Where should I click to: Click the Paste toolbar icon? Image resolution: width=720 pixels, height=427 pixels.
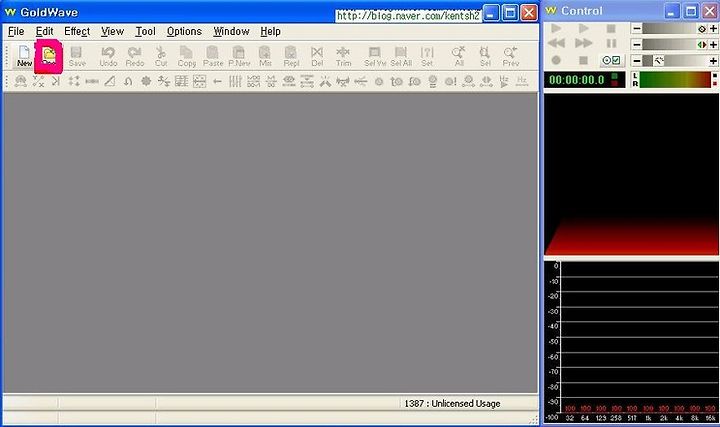tap(213, 56)
